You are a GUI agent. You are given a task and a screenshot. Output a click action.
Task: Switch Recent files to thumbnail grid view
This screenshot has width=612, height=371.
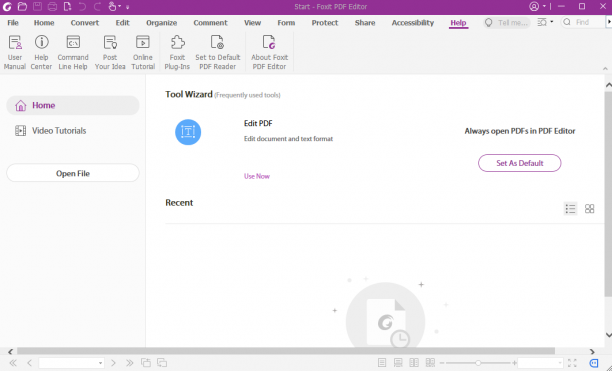[x=589, y=209]
